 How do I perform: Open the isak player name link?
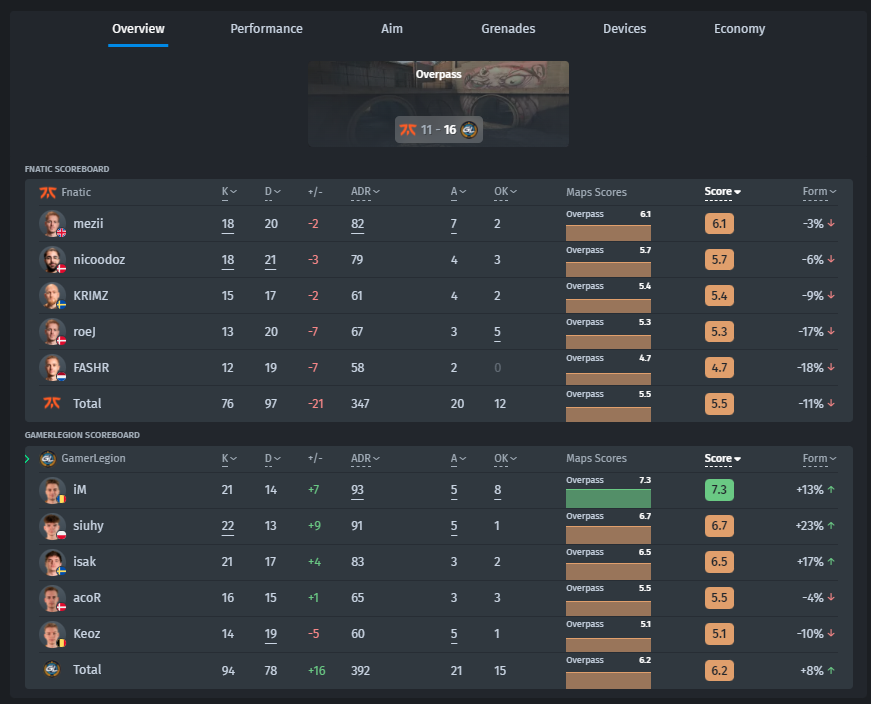click(x=84, y=562)
